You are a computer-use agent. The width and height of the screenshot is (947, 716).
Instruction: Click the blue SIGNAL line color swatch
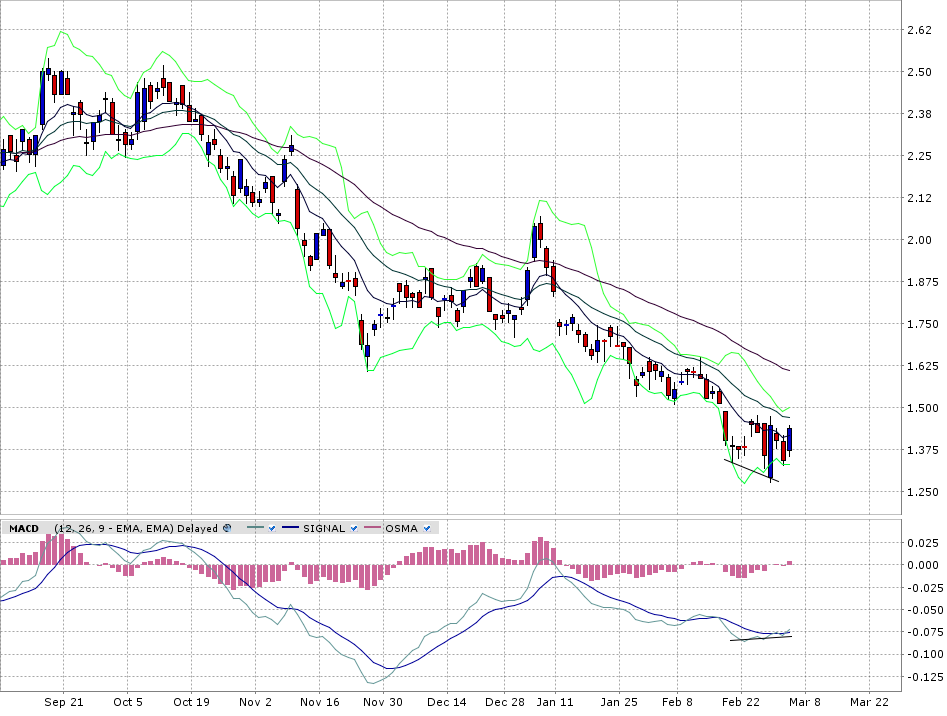coord(291,528)
